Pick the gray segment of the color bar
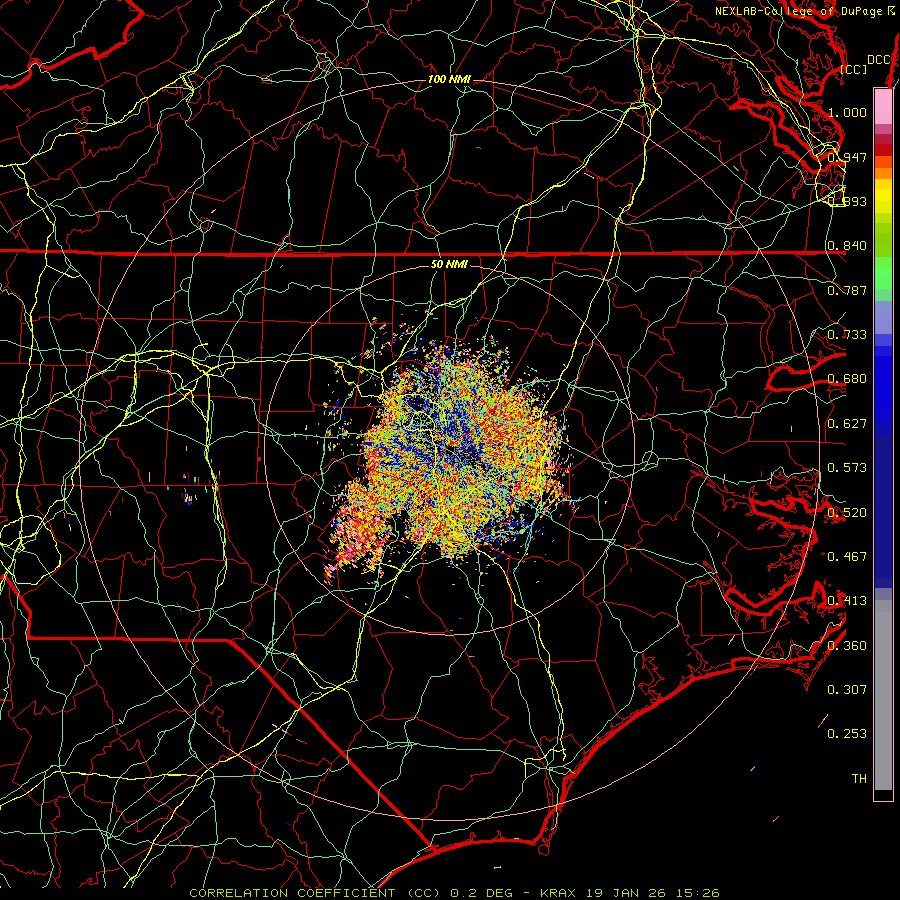 pos(883,695)
